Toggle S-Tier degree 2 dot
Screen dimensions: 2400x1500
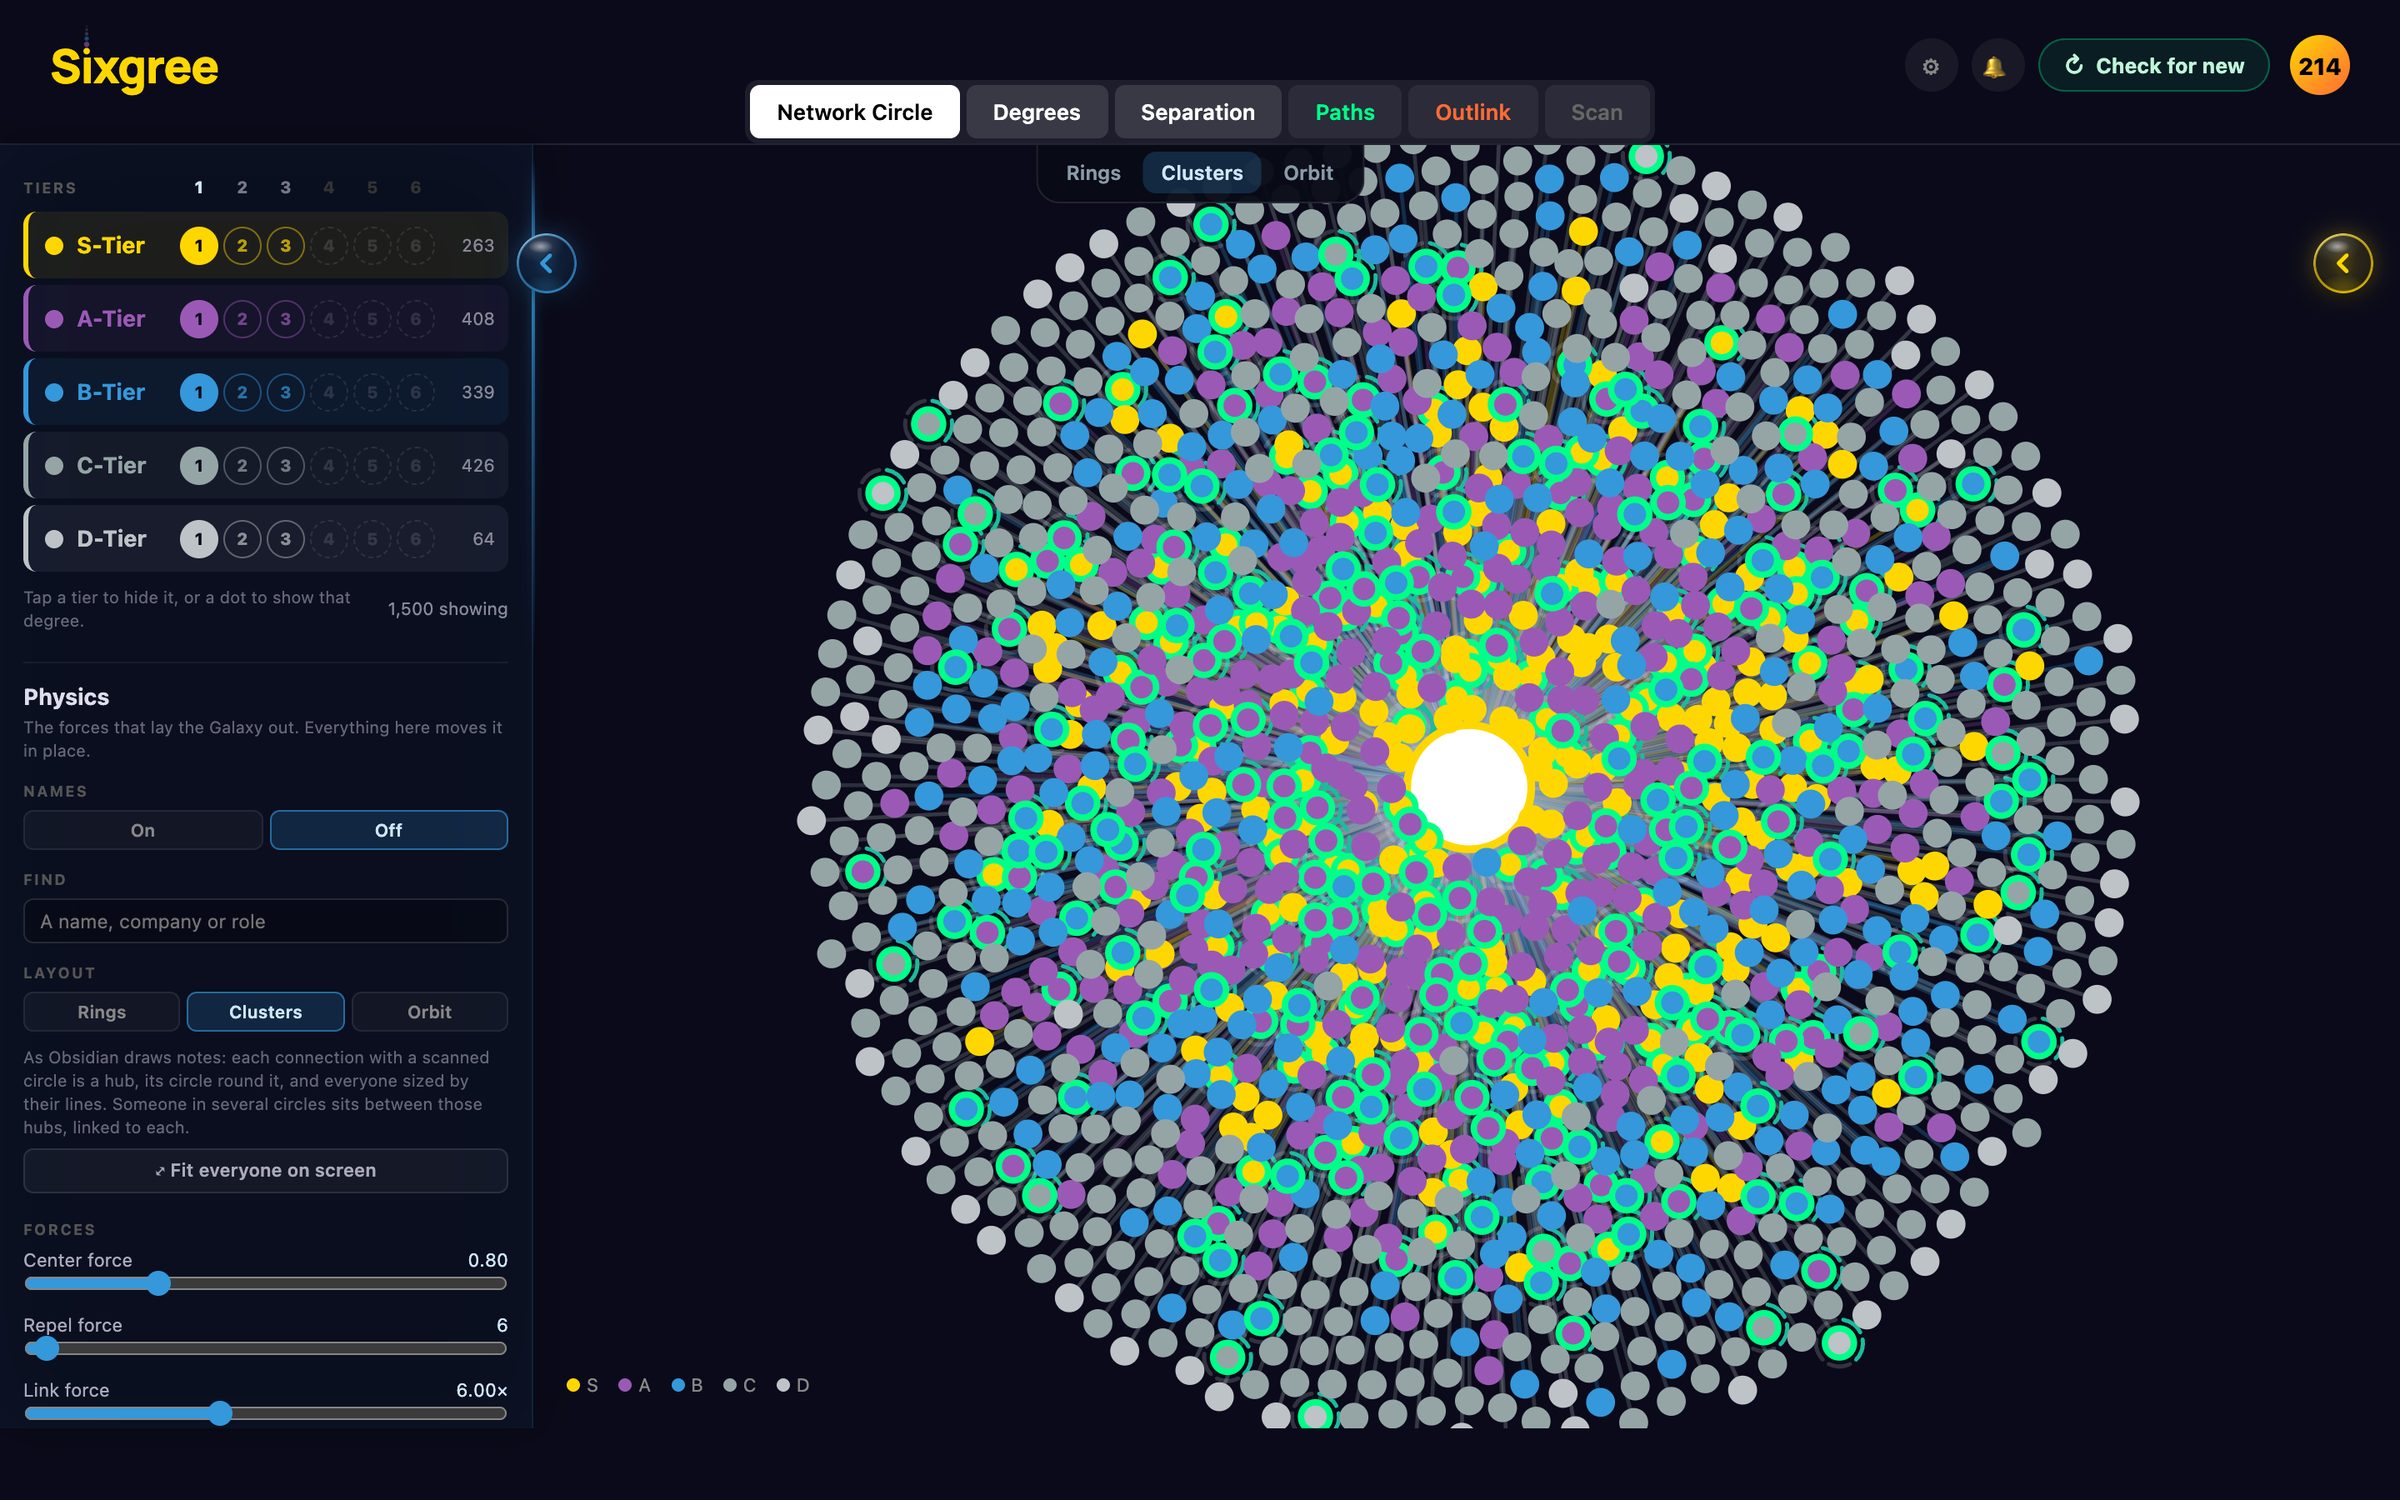click(242, 246)
